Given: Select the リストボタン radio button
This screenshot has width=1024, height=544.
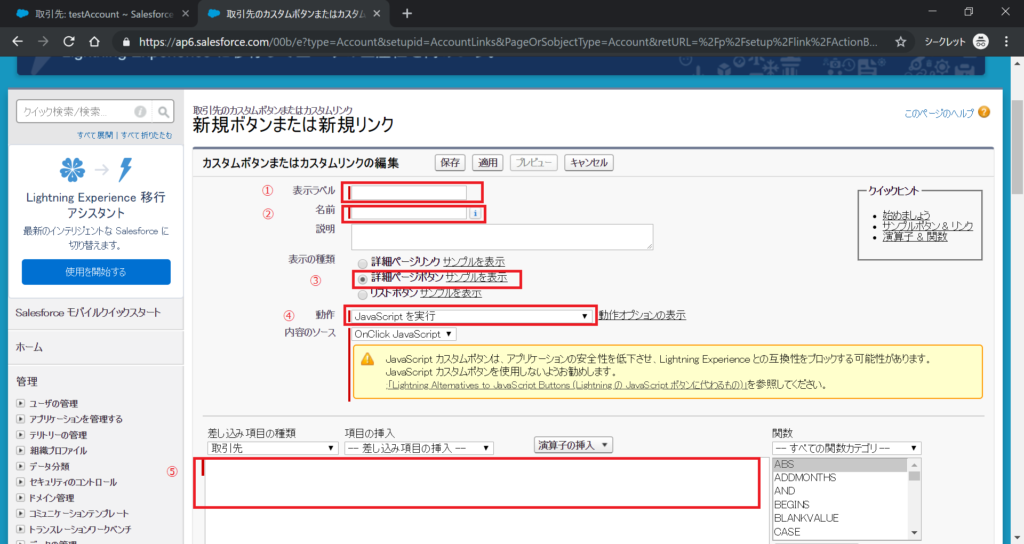Looking at the screenshot, I should click(x=363, y=294).
